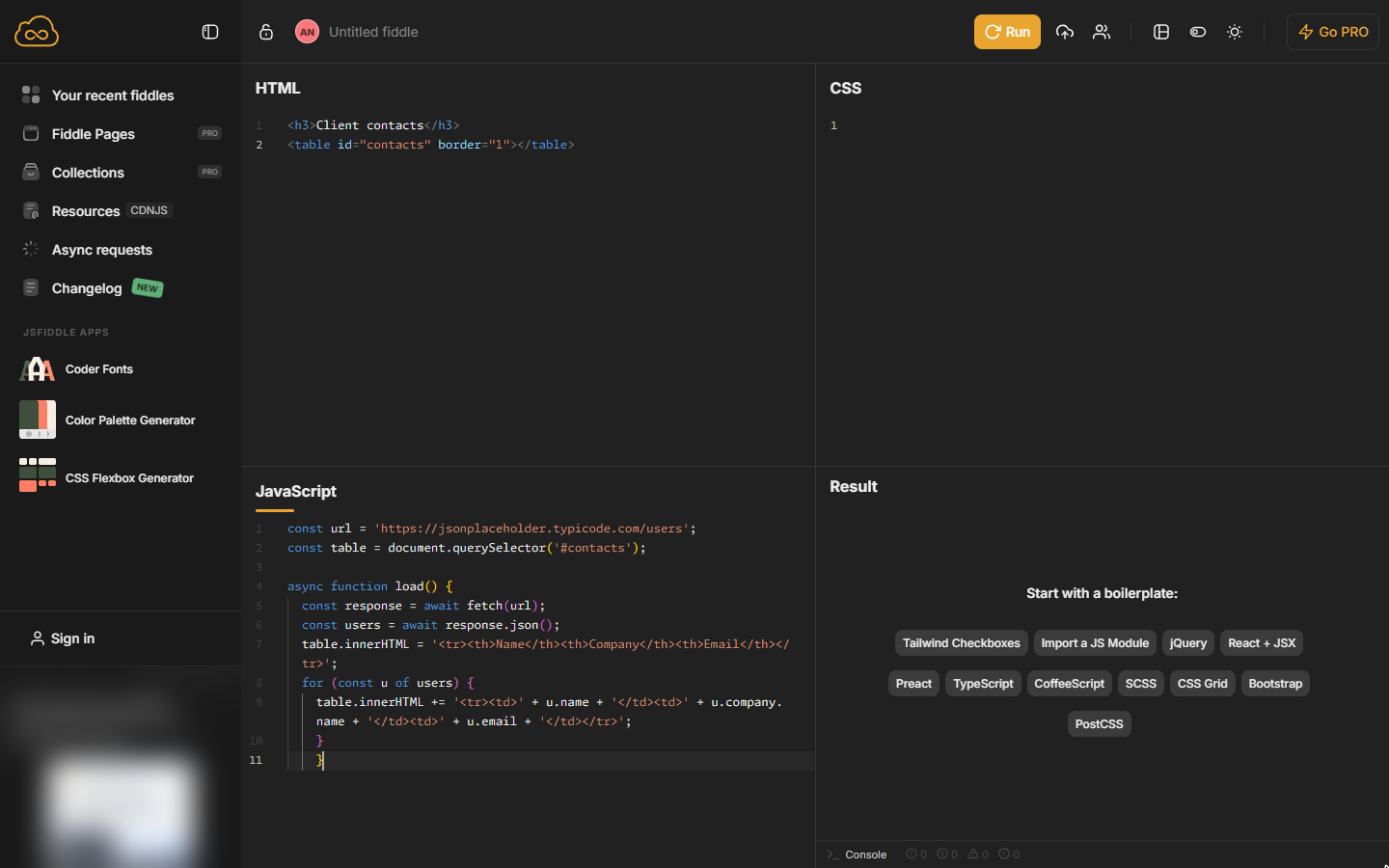Image resolution: width=1389 pixels, height=868 pixels.
Task: Click the Untitled fiddle title field
Action: click(373, 32)
